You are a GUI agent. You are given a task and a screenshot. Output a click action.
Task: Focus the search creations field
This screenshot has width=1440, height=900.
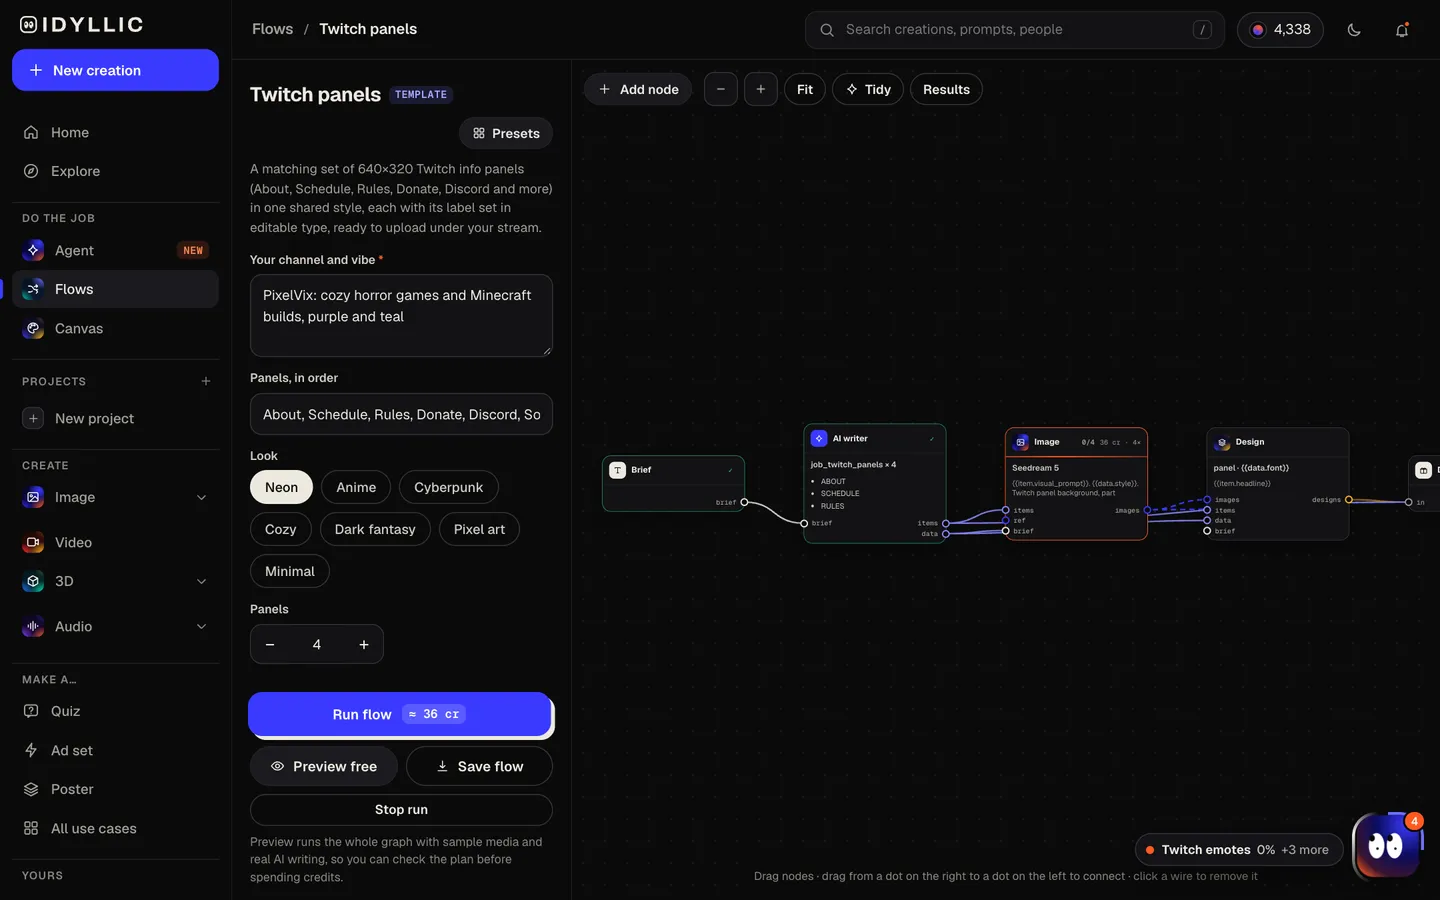click(x=1015, y=30)
